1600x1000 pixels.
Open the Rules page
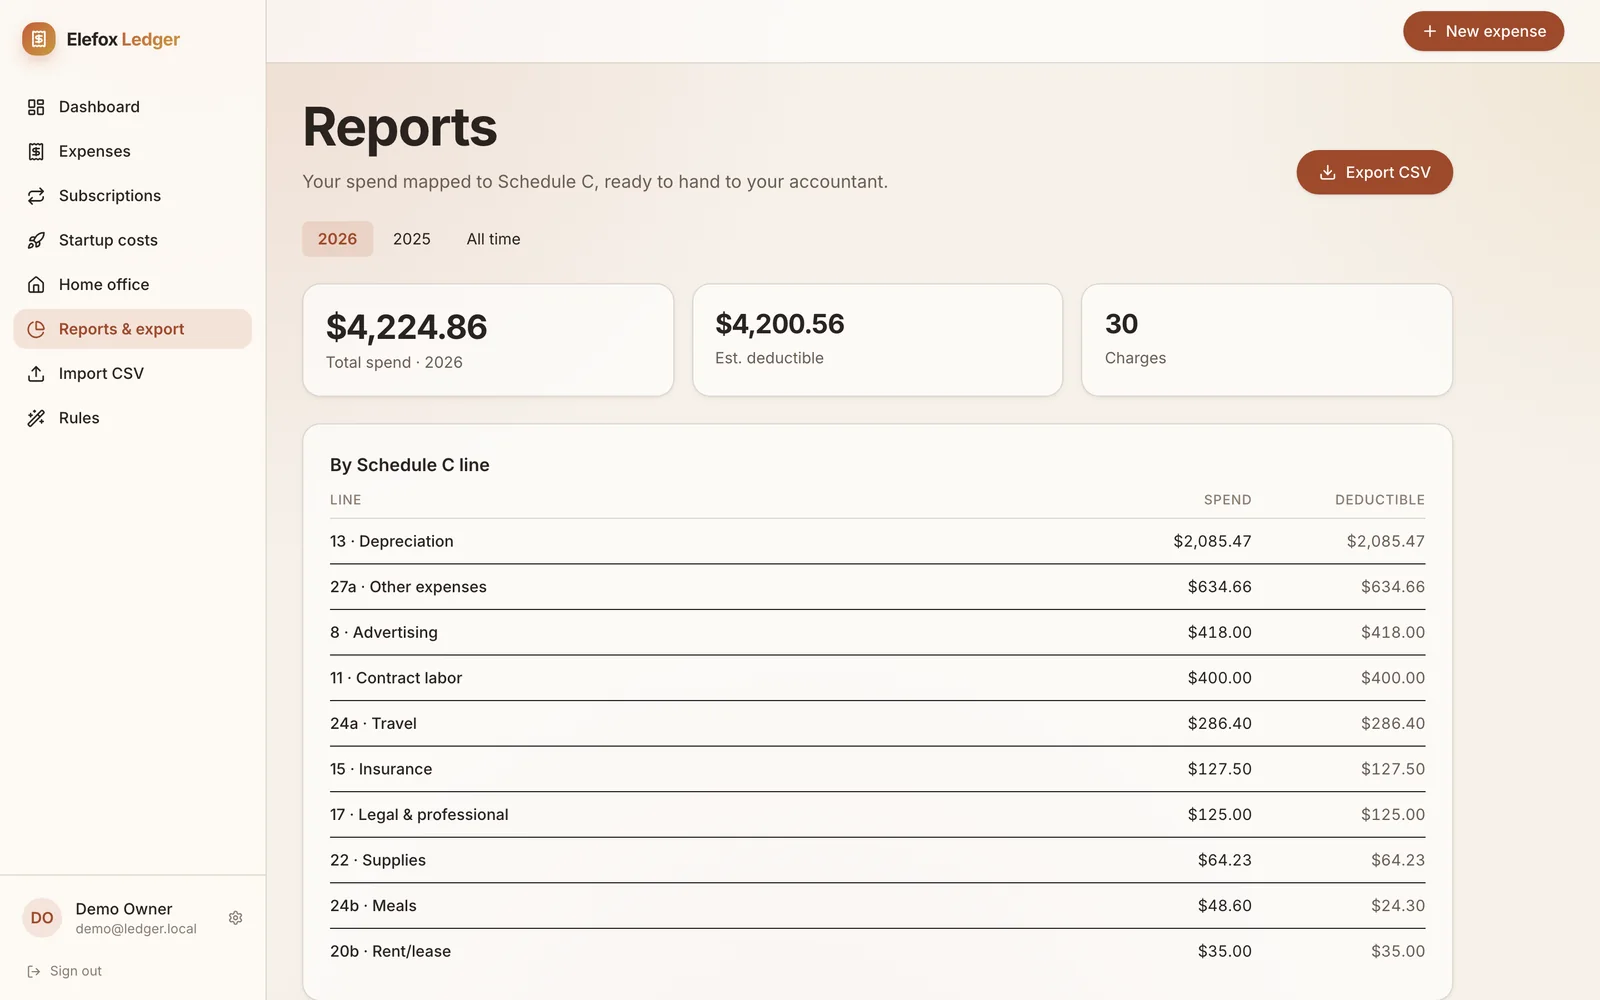tap(133, 418)
